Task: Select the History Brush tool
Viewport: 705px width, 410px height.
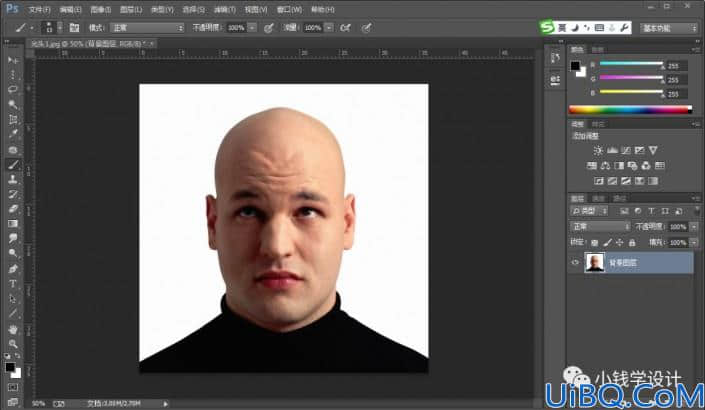Action: [x=13, y=194]
